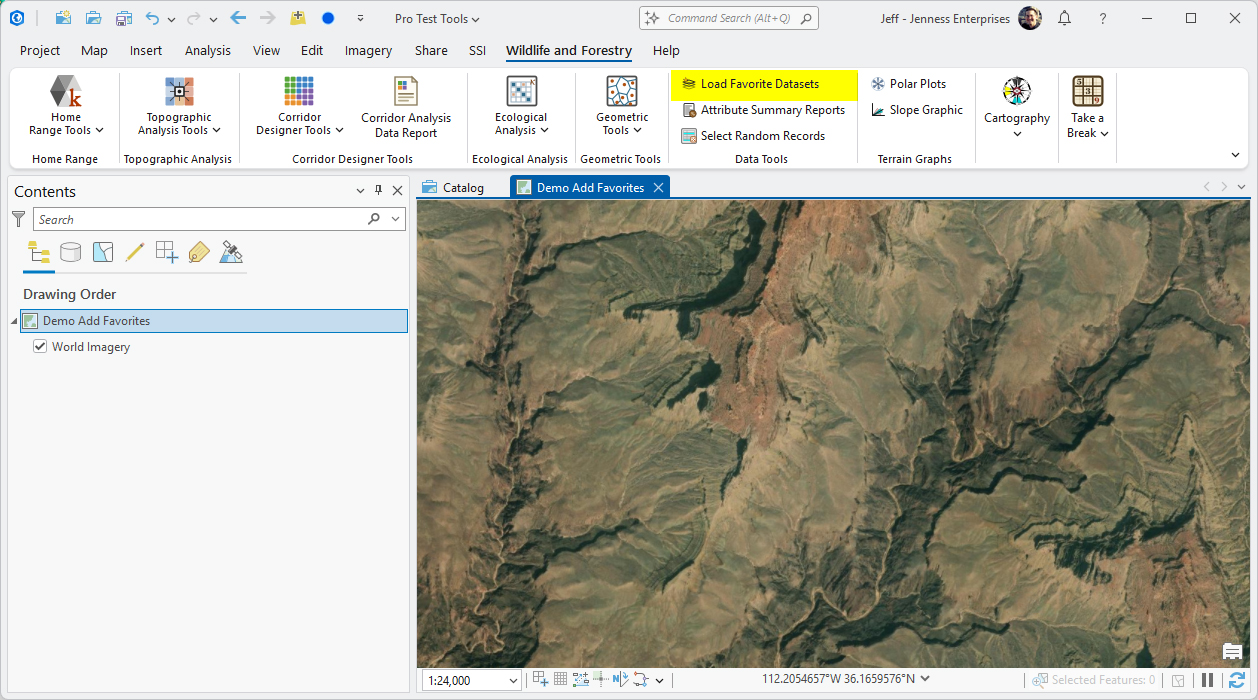1258x700 pixels.
Task: Click the Open Project folder icon
Action: coord(93,18)
